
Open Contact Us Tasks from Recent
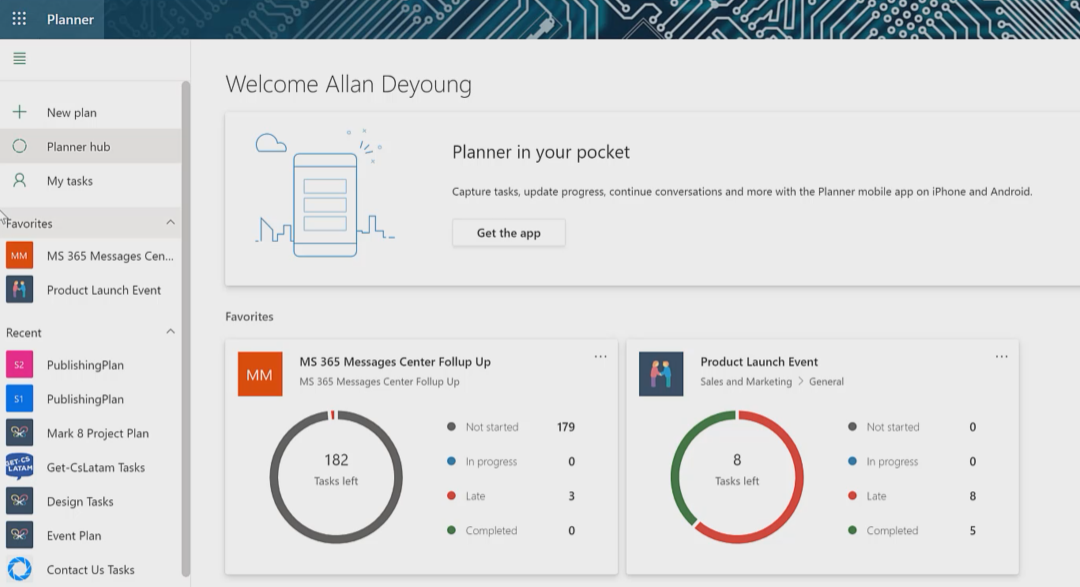click(91, 569)
